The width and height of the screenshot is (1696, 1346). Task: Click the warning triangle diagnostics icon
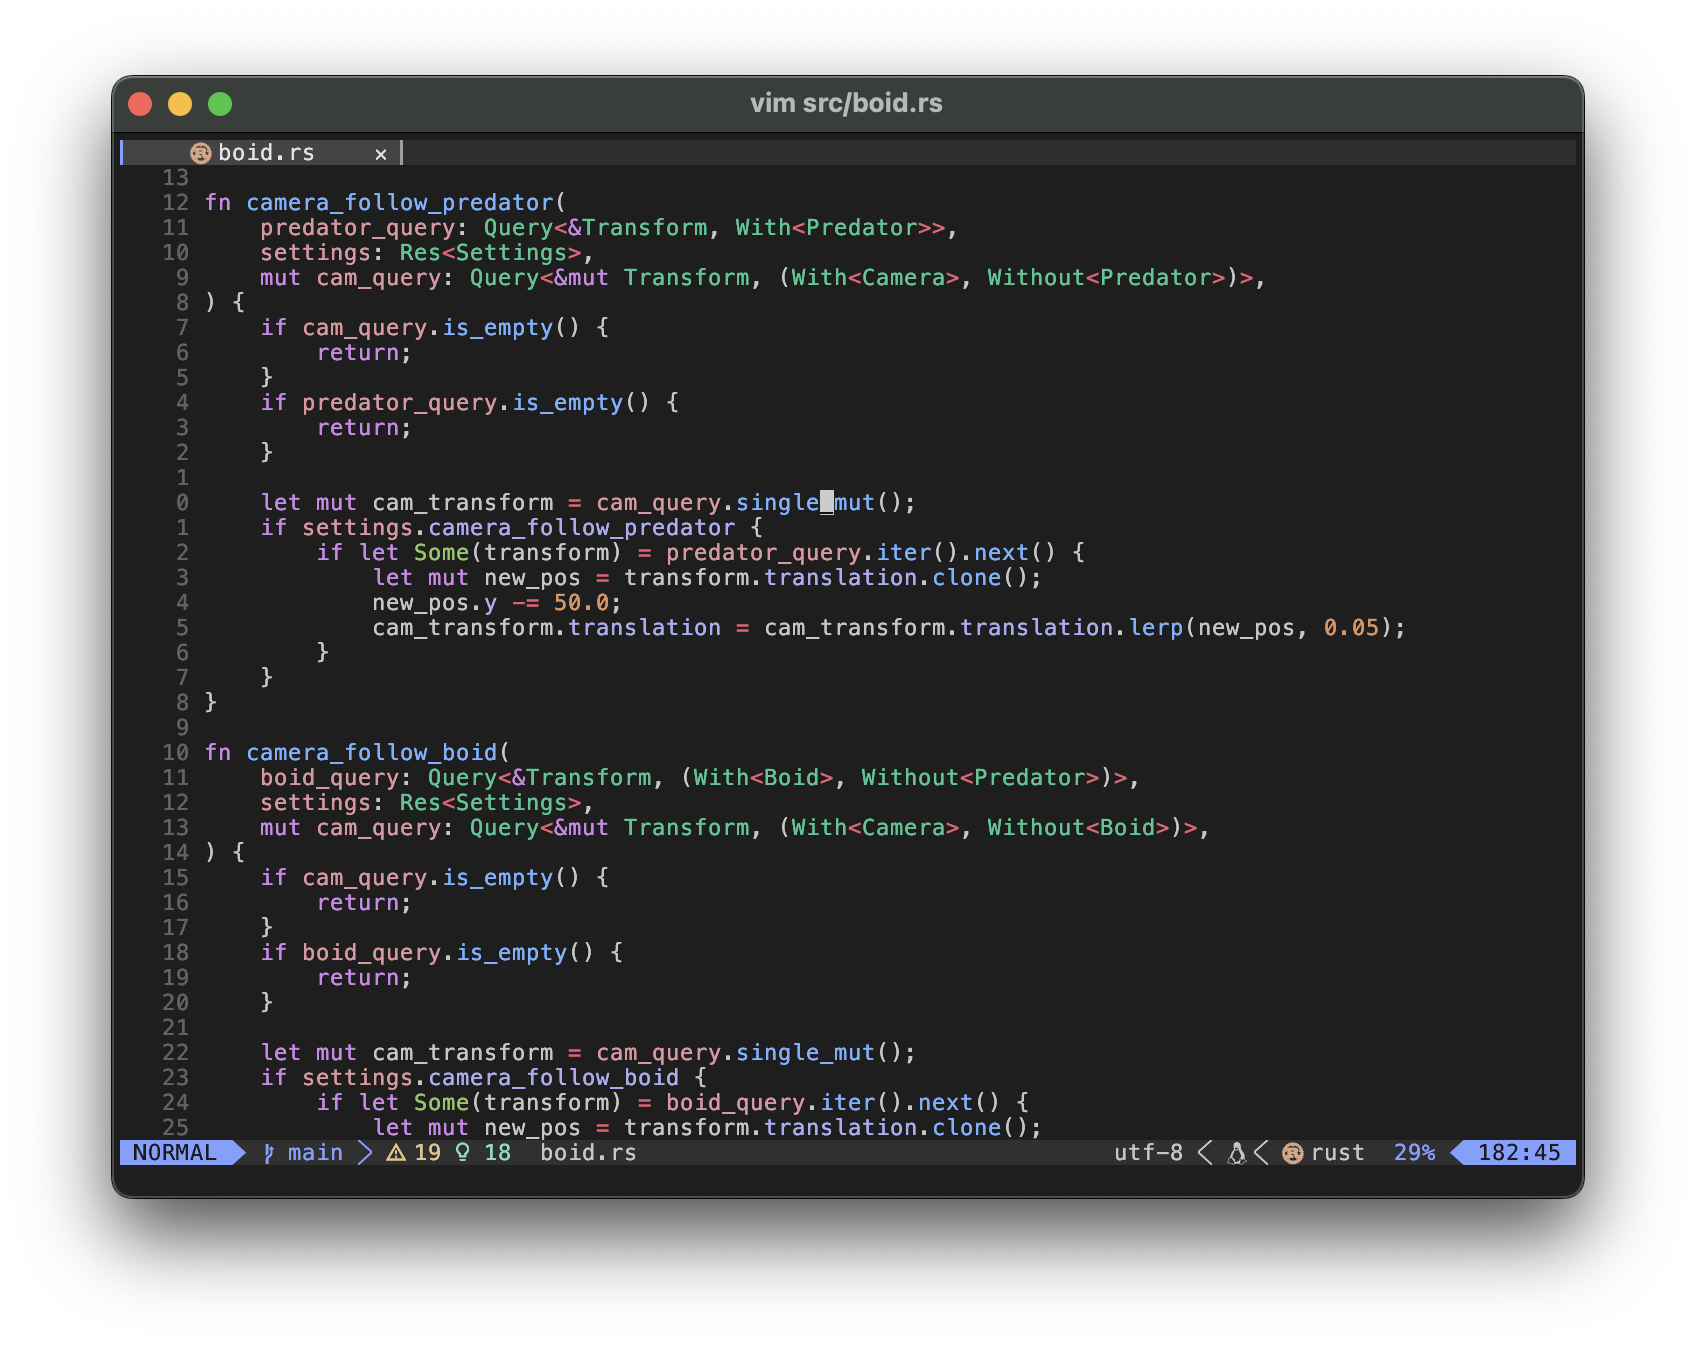(x=396, y=1153)
